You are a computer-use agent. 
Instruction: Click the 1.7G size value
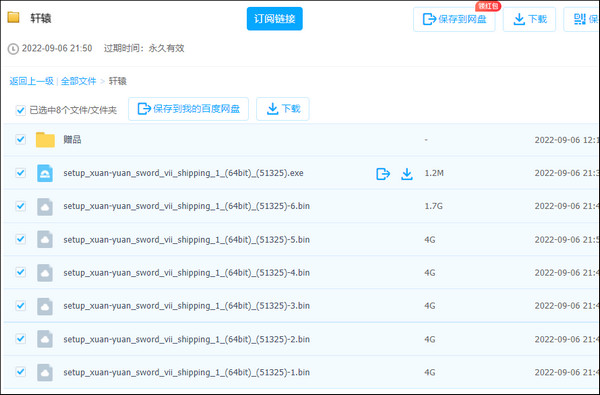click(434, 206)
